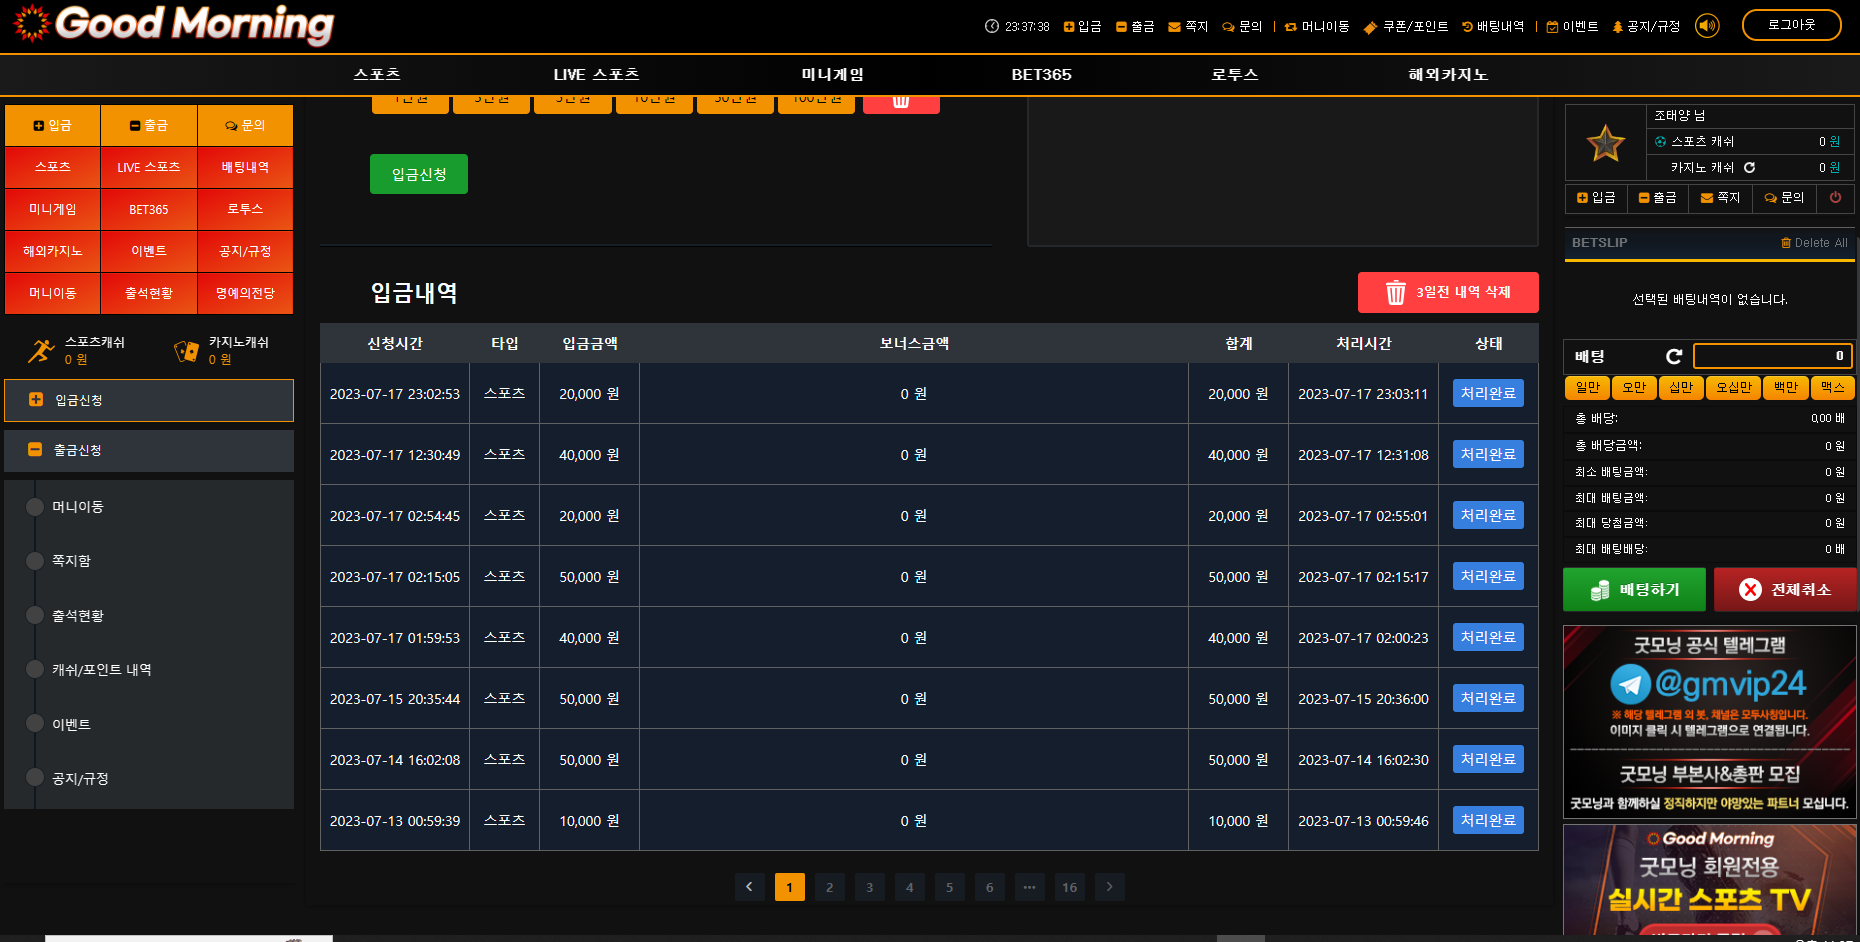
Task: Open the BET365 top navigation menu
Action: coord(1041,75)
